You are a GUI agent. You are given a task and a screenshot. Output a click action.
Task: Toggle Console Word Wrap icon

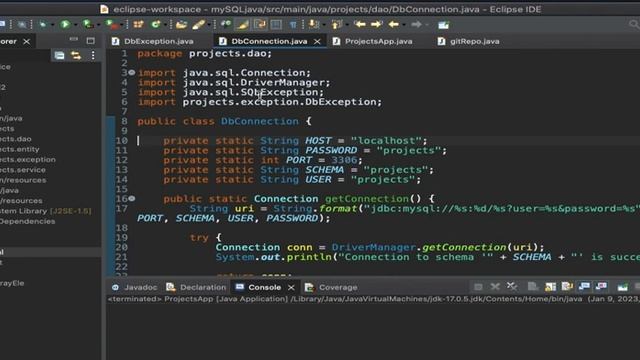pos(567,287)
